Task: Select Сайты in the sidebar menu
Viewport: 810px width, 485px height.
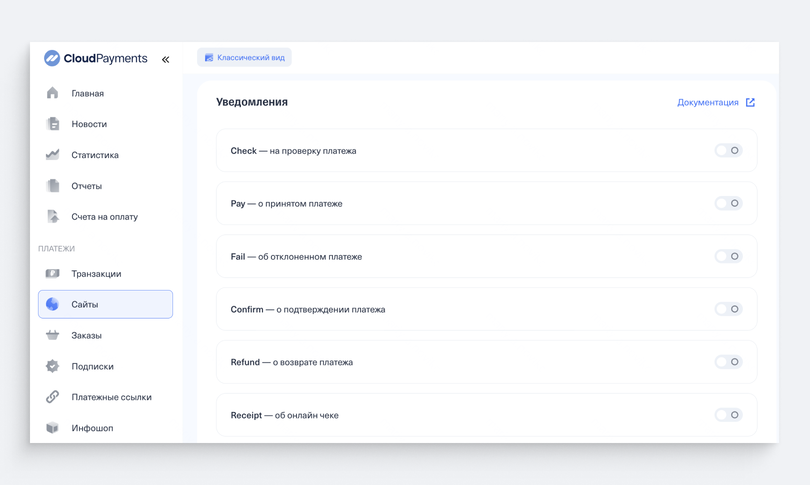Action: (105, 304)
